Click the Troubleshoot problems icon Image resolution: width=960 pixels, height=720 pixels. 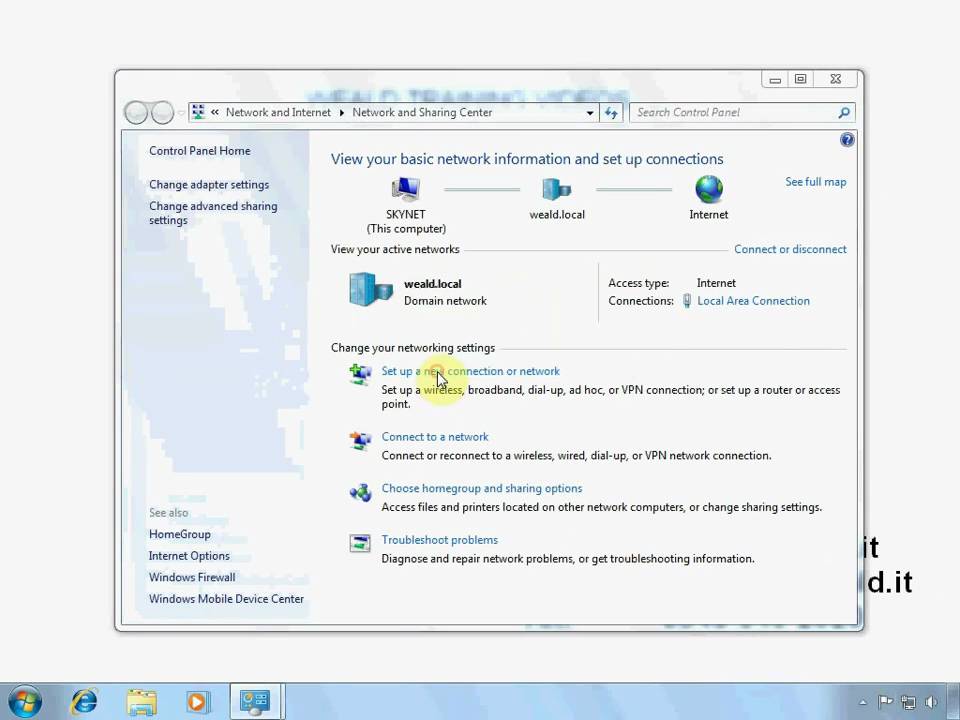360,543
